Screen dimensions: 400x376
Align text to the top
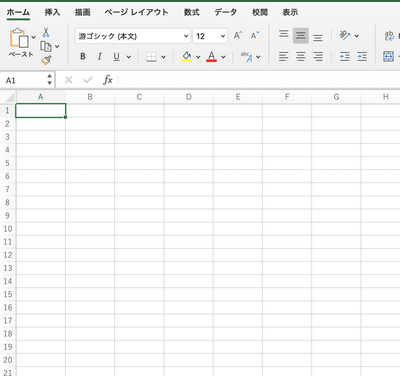click(x=284, y=34)
